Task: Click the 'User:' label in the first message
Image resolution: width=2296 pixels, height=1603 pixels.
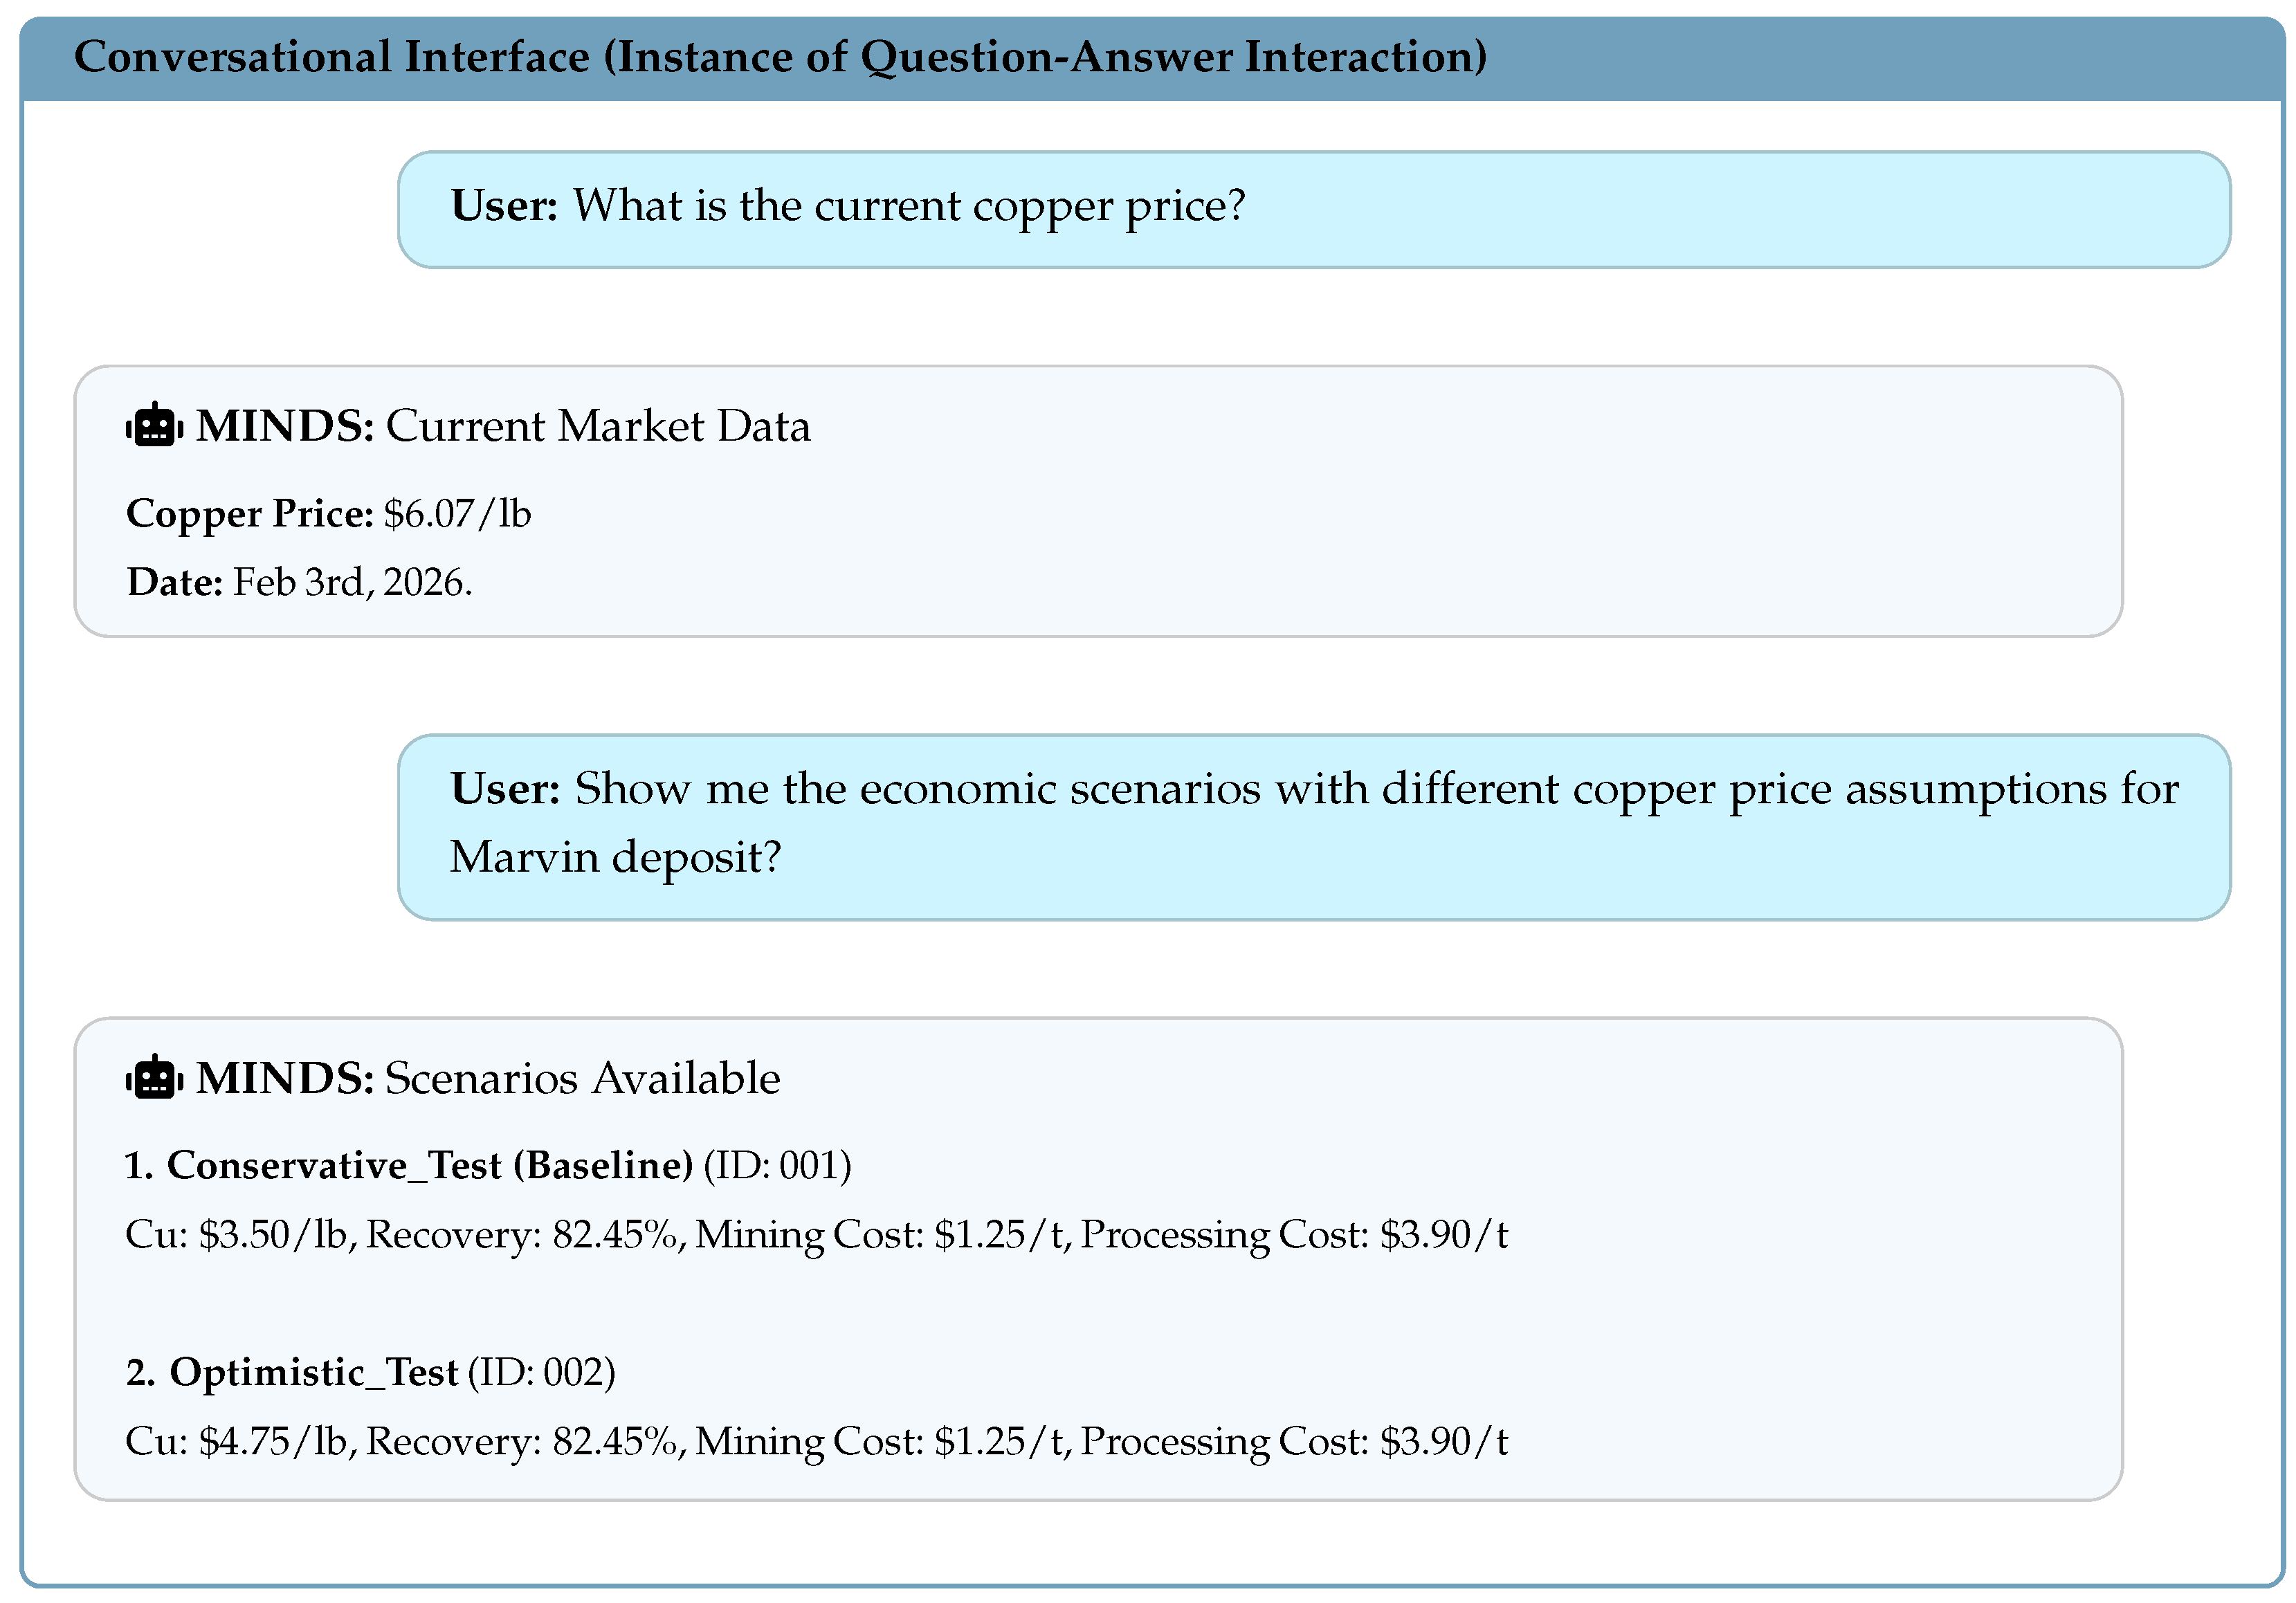Action: [x=505, y=205]
